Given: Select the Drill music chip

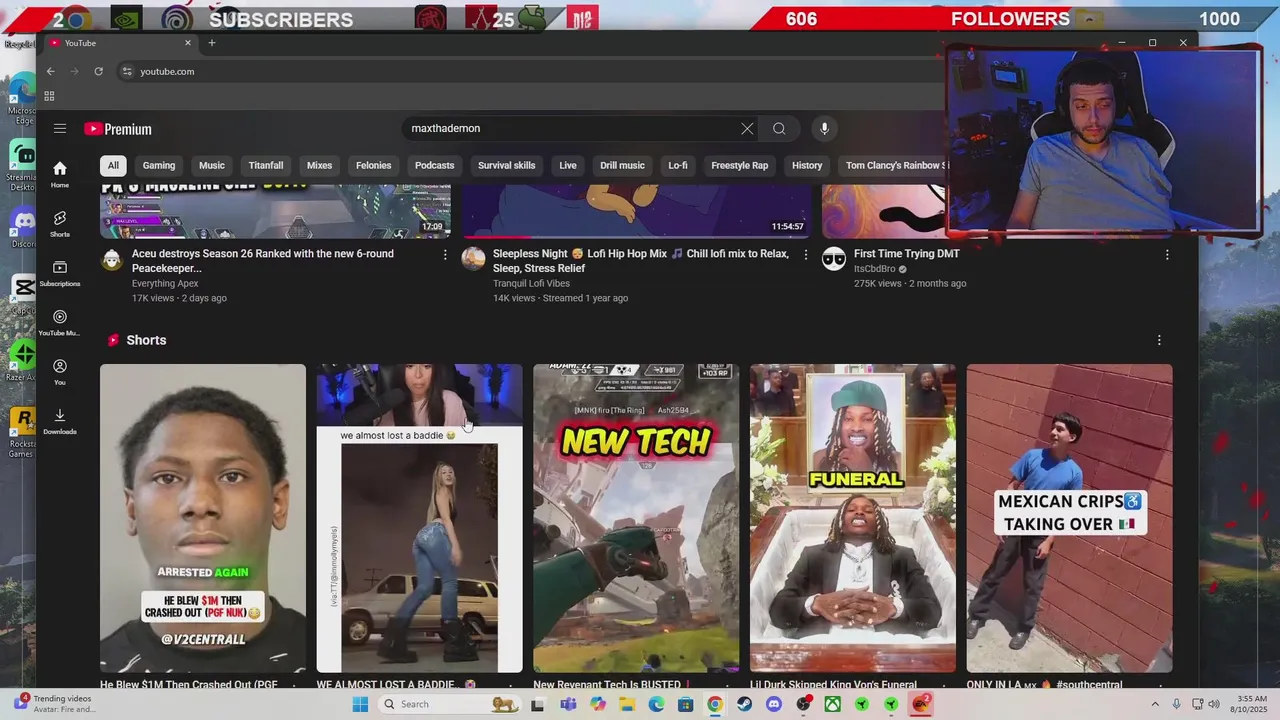Looking at the screenshot, I should tap(622, 165).
